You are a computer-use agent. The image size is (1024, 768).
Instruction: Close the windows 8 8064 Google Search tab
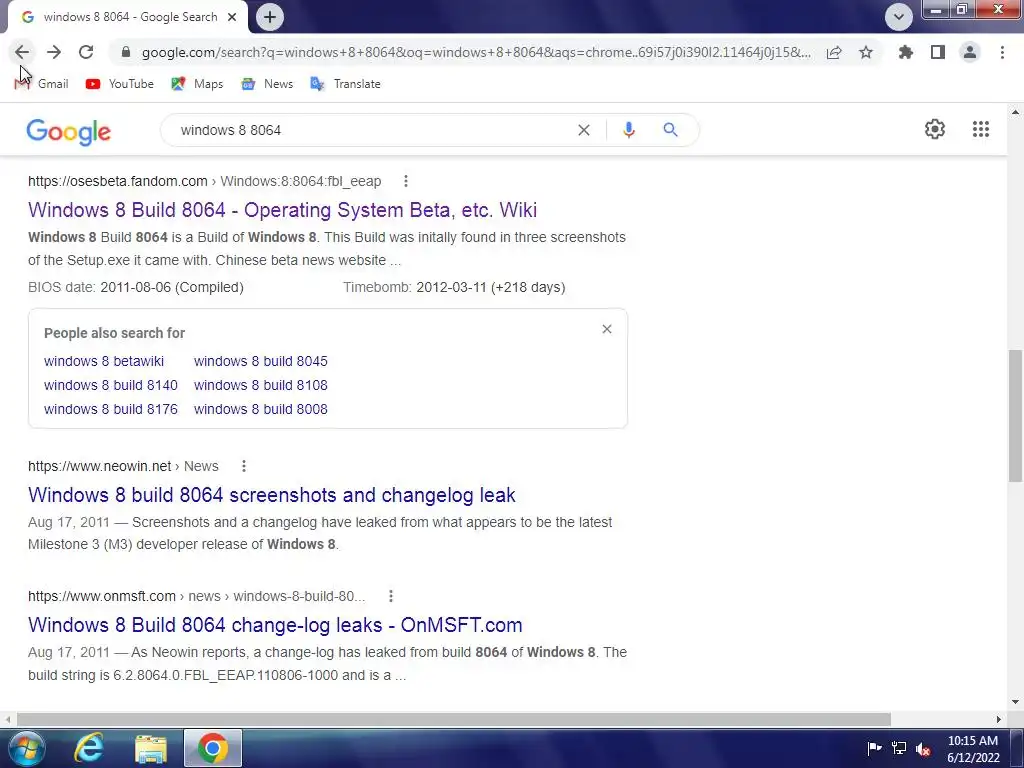pos(232,17)
